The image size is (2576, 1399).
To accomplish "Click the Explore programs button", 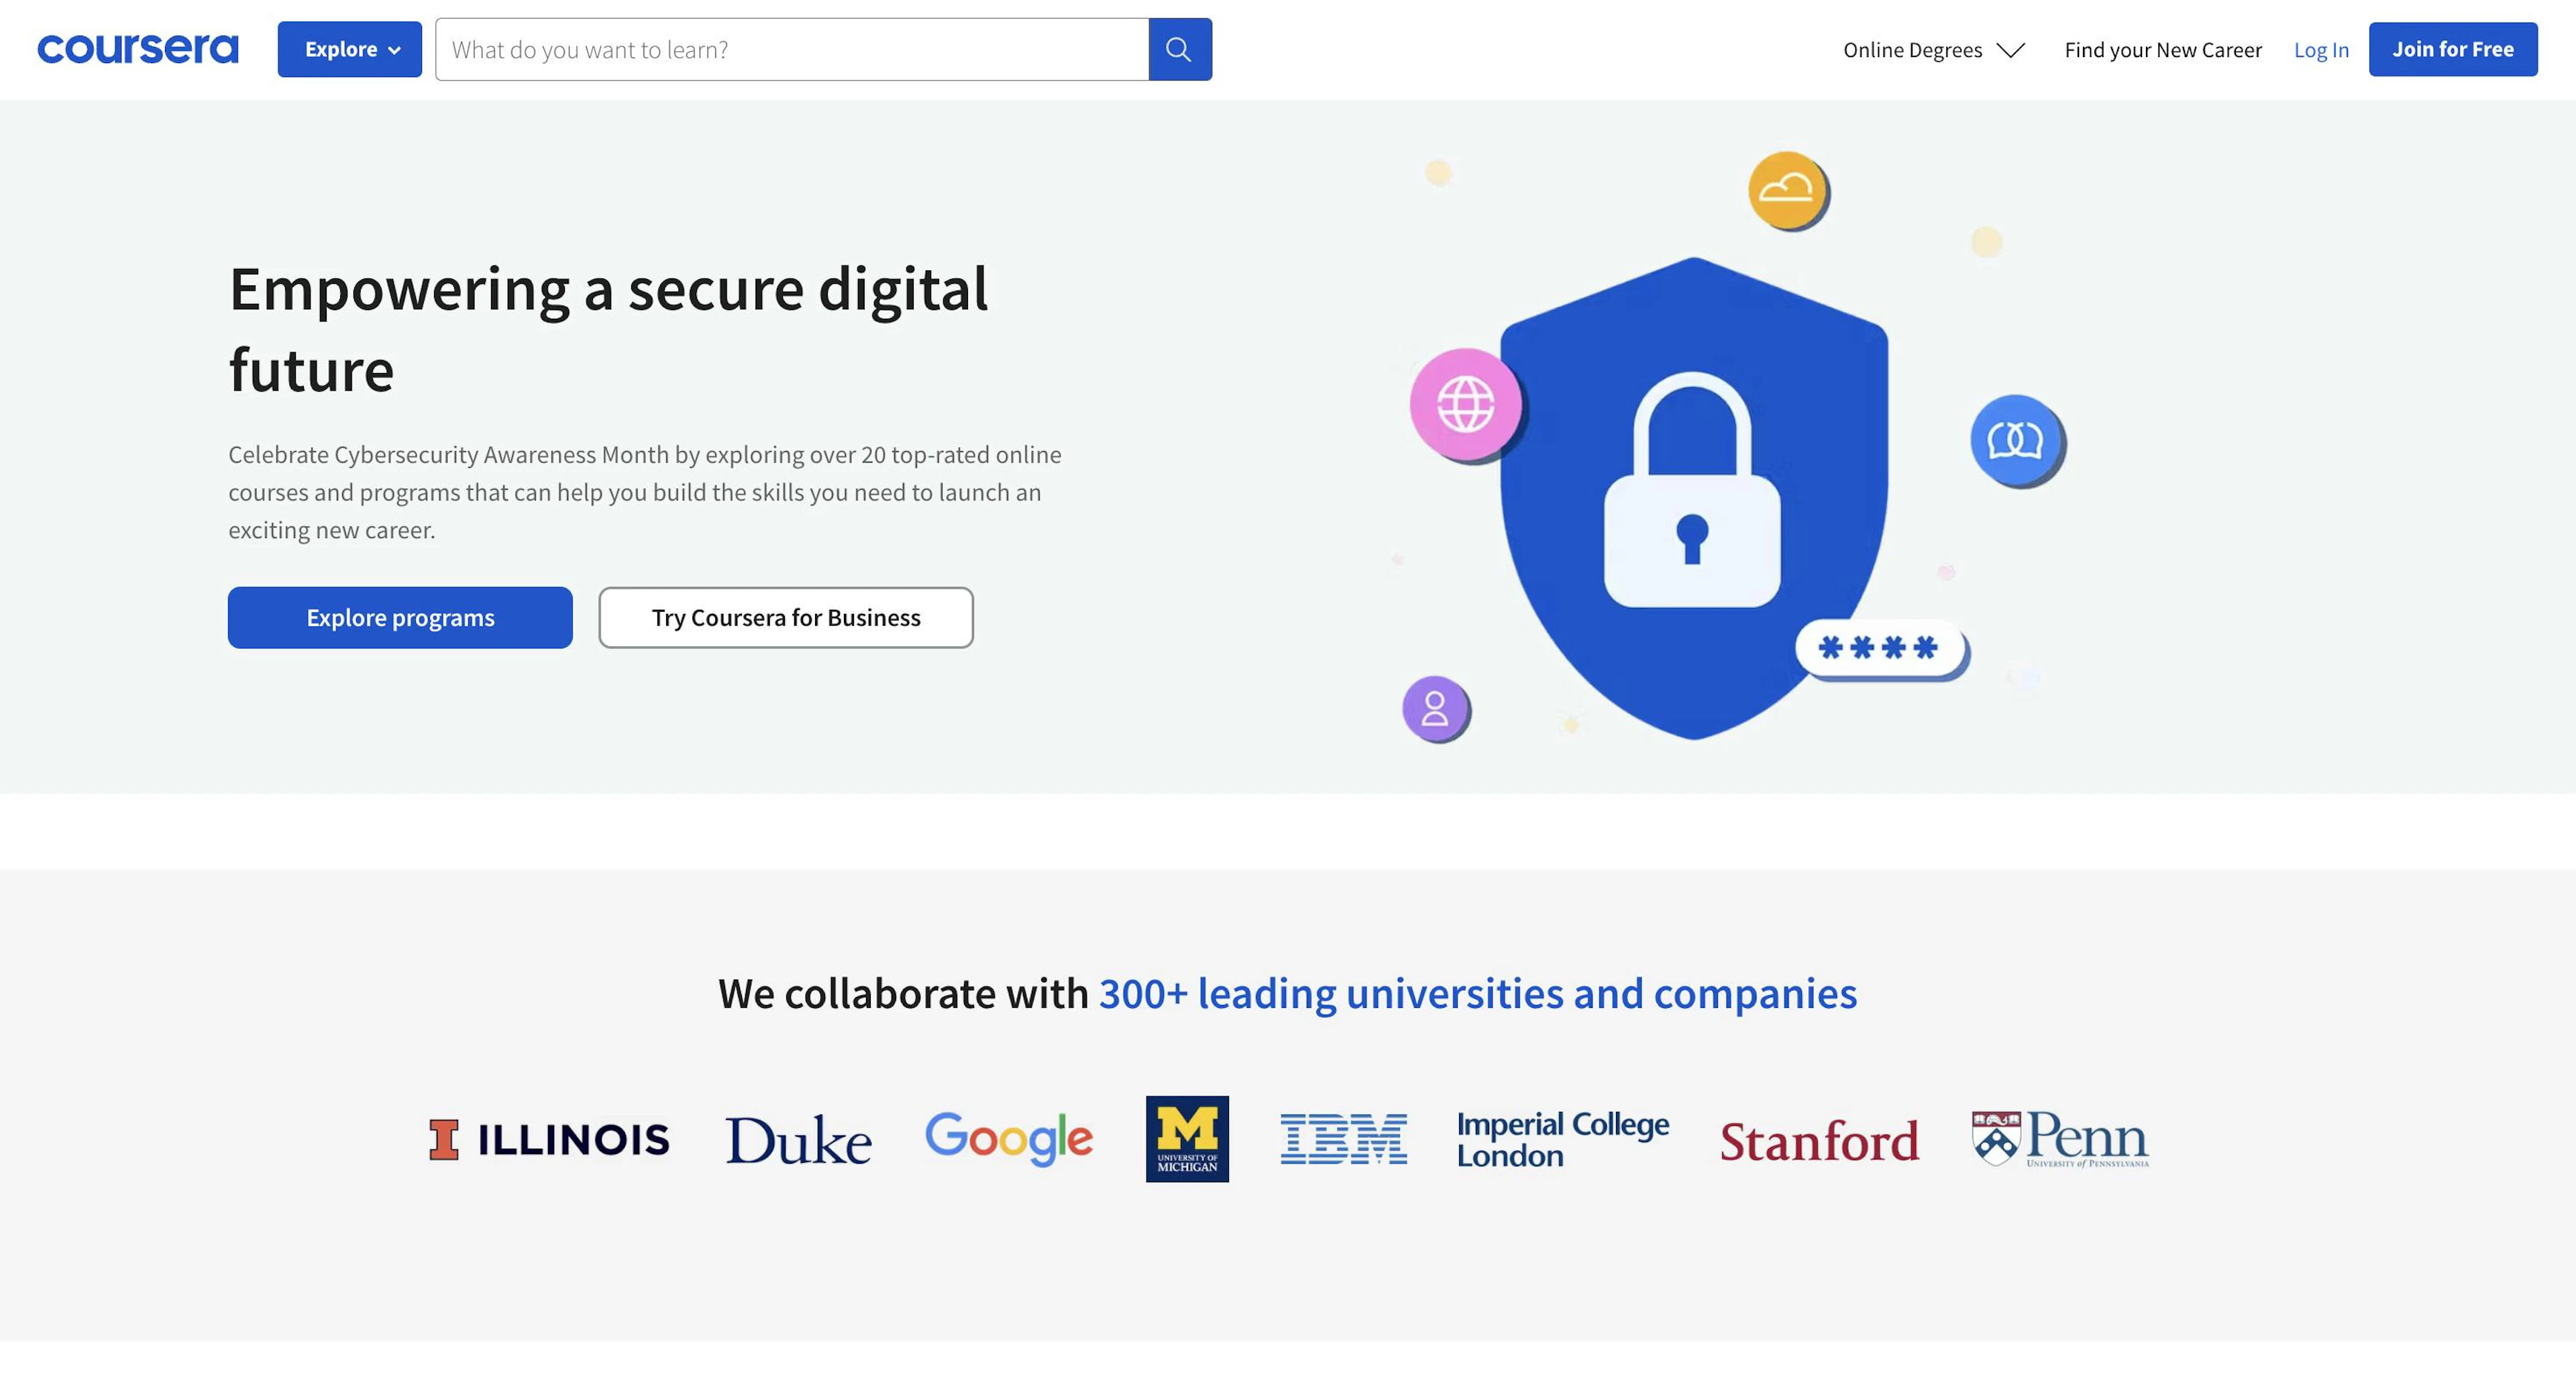I will [400, 618].
